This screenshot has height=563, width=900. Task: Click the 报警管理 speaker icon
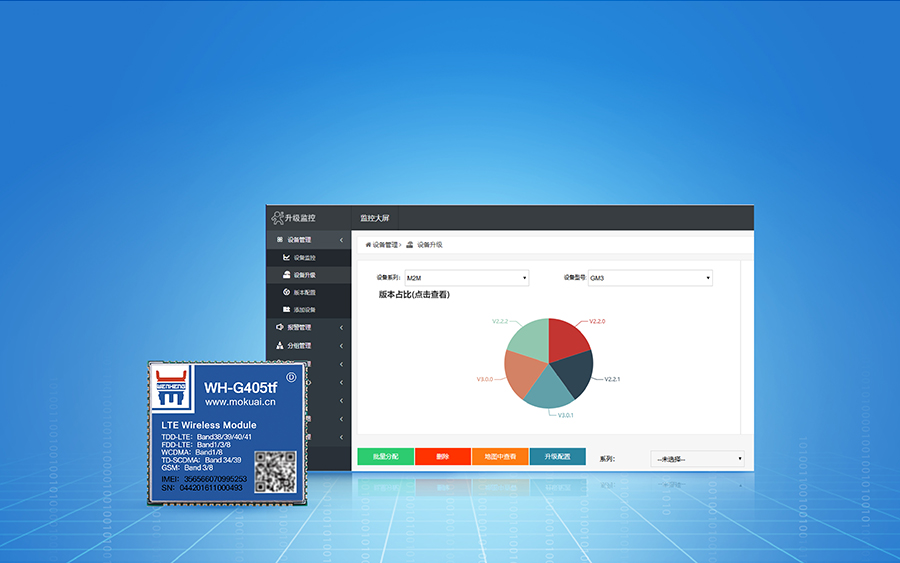279,327
